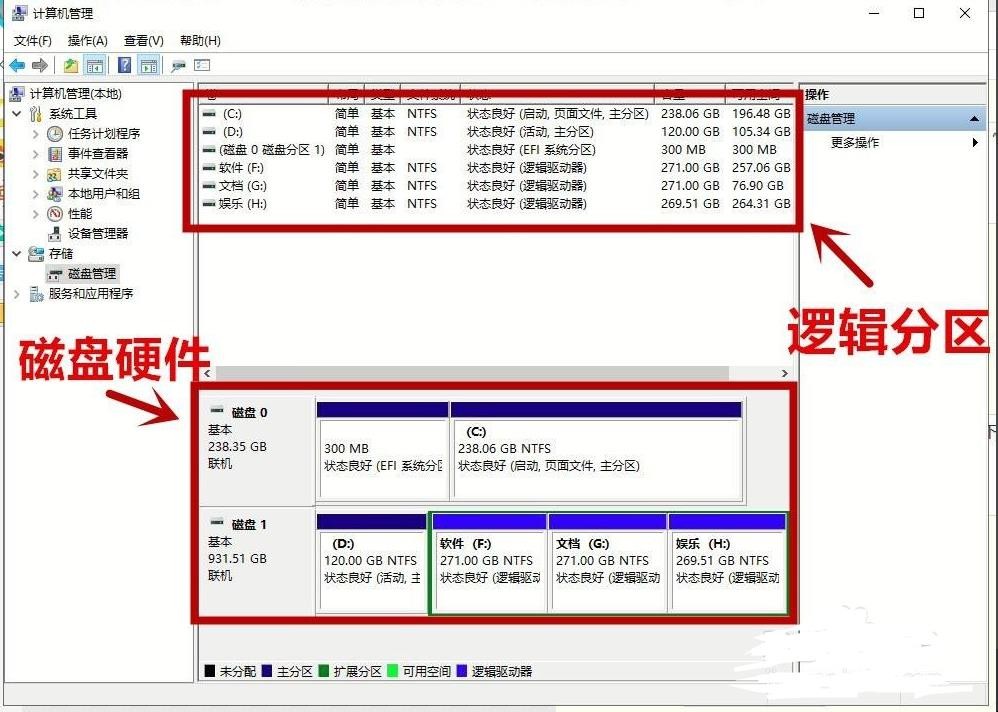Select the 300 MB EFI partition block
This screenshot has height=712, width=998.
point(383,451)
